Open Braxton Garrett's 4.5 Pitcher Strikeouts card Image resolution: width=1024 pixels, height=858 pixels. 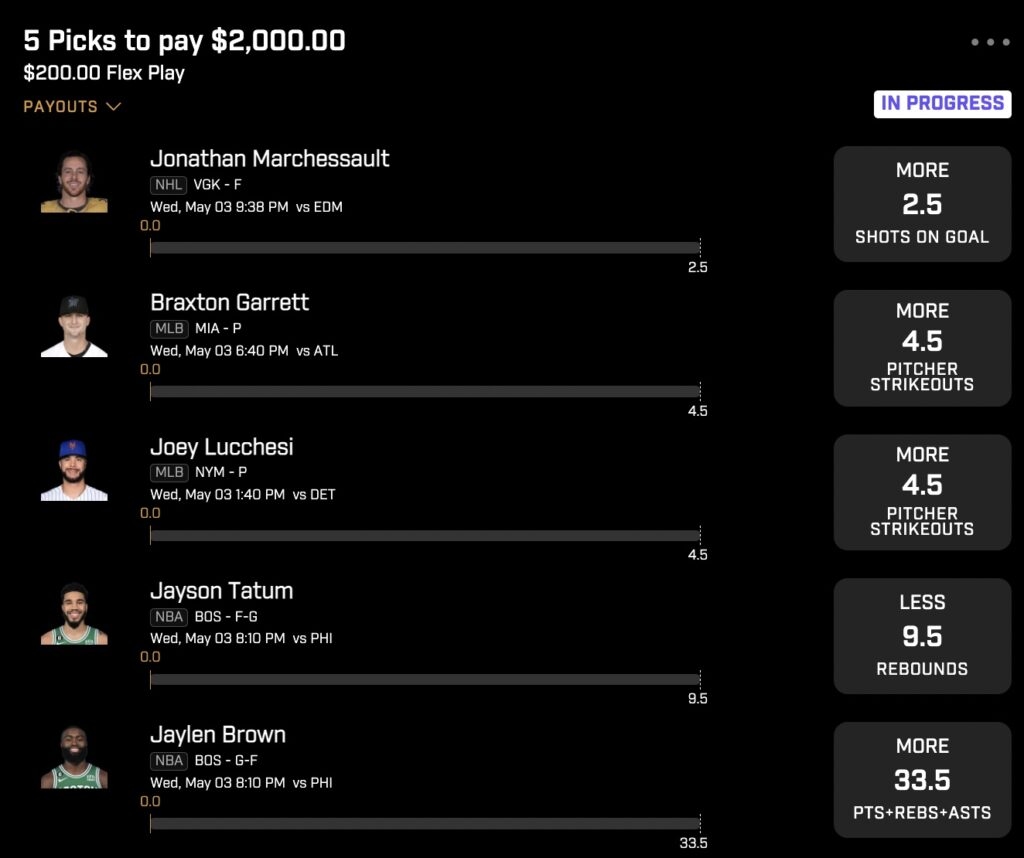click(922, 348)
